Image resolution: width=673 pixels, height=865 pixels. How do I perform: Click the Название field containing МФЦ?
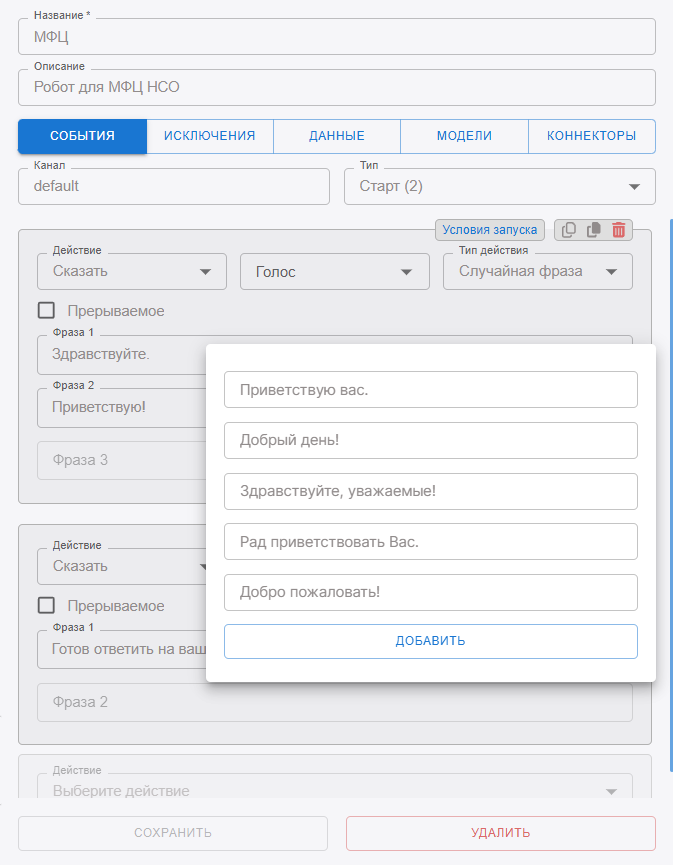click(336, 37)
